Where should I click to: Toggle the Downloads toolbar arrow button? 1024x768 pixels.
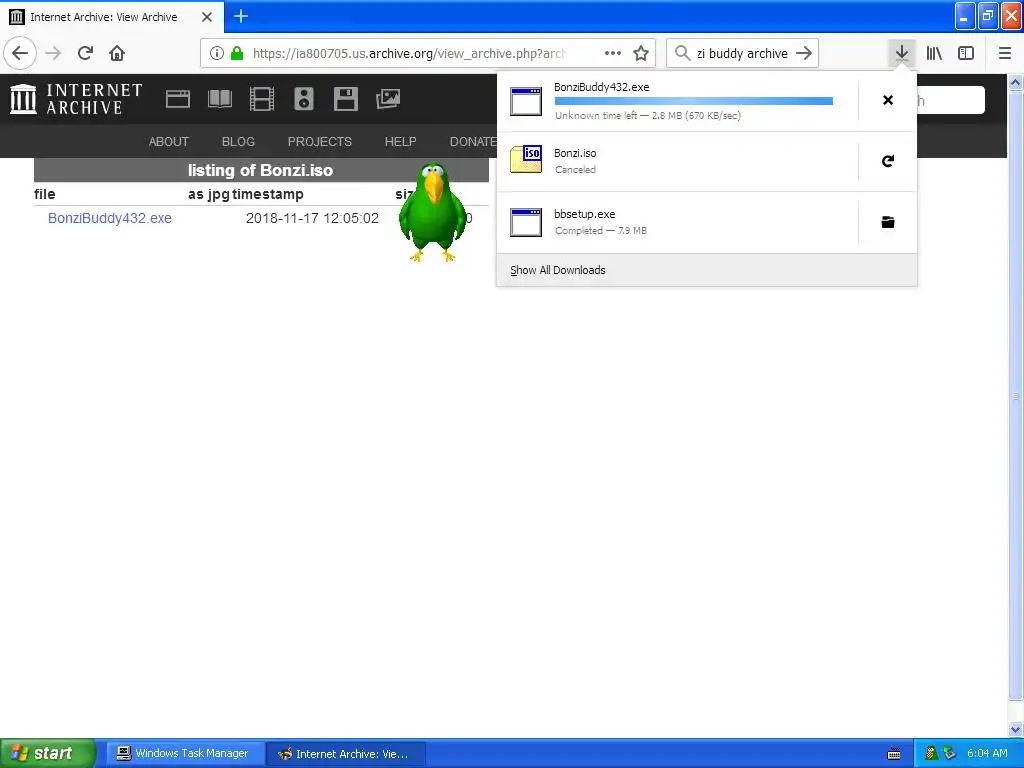pyautogui.click(x=902, y=53)
